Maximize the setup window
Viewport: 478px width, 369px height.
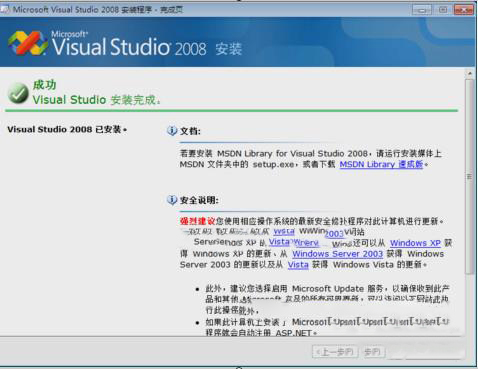click(x=443, y=10)
